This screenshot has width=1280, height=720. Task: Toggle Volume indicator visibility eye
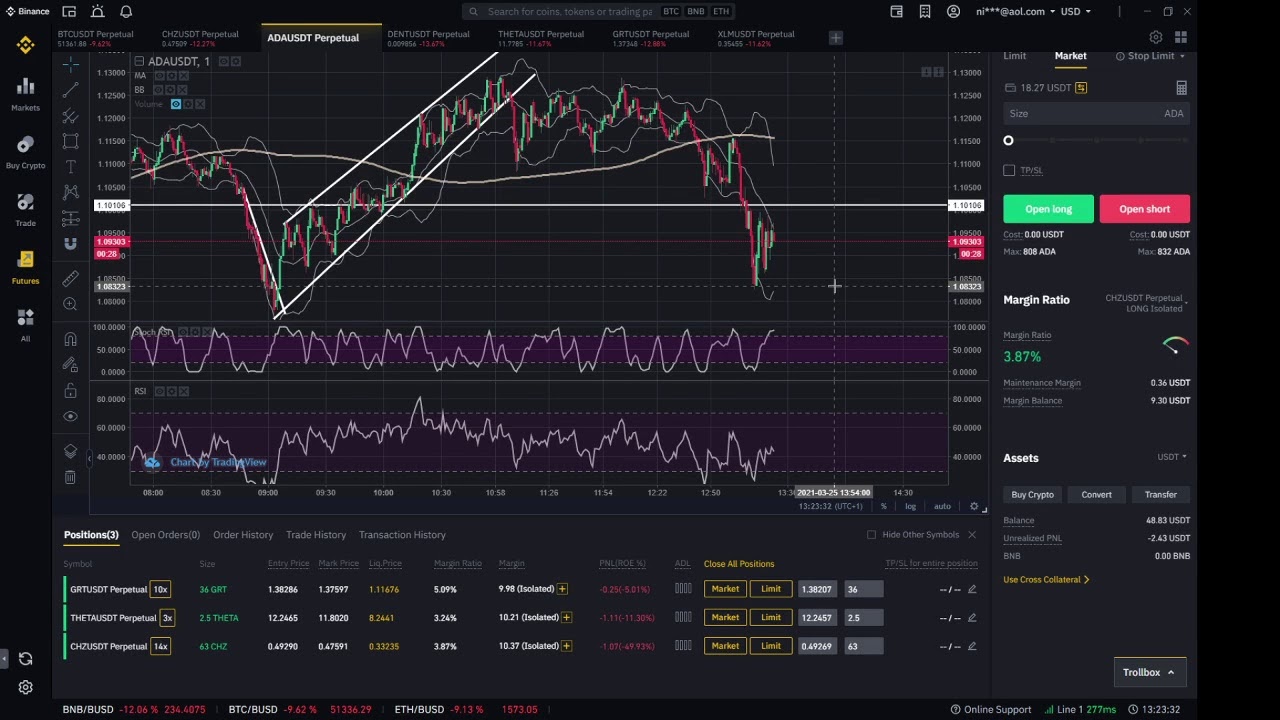click(x=176, y=104)
